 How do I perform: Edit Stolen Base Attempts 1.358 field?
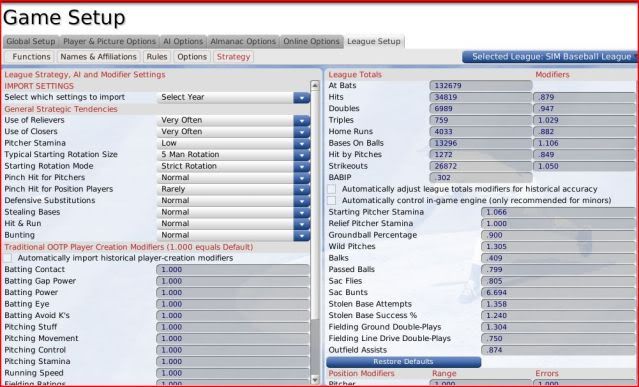pyautogui.click(x=559, y=304)
